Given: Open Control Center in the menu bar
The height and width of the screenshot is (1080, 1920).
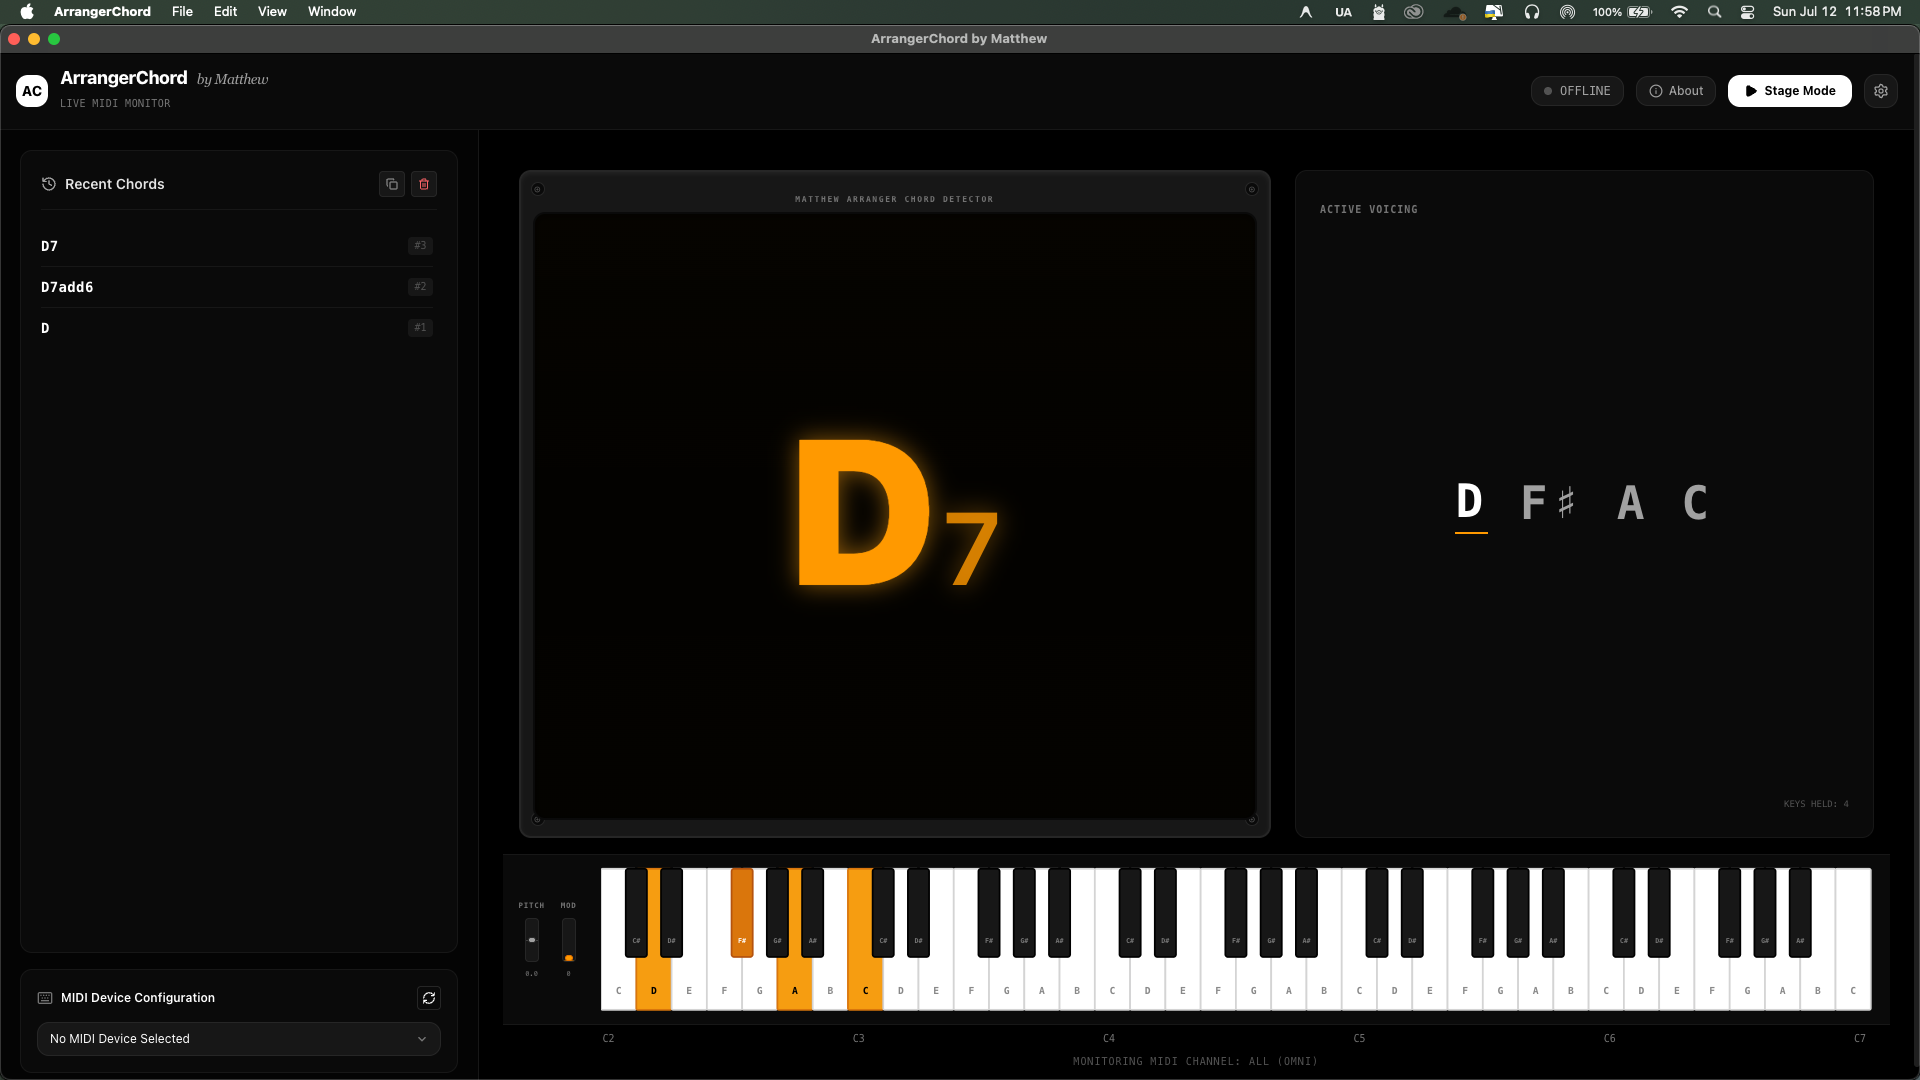Looking at the screenshot, I should tap(1747, 12).
